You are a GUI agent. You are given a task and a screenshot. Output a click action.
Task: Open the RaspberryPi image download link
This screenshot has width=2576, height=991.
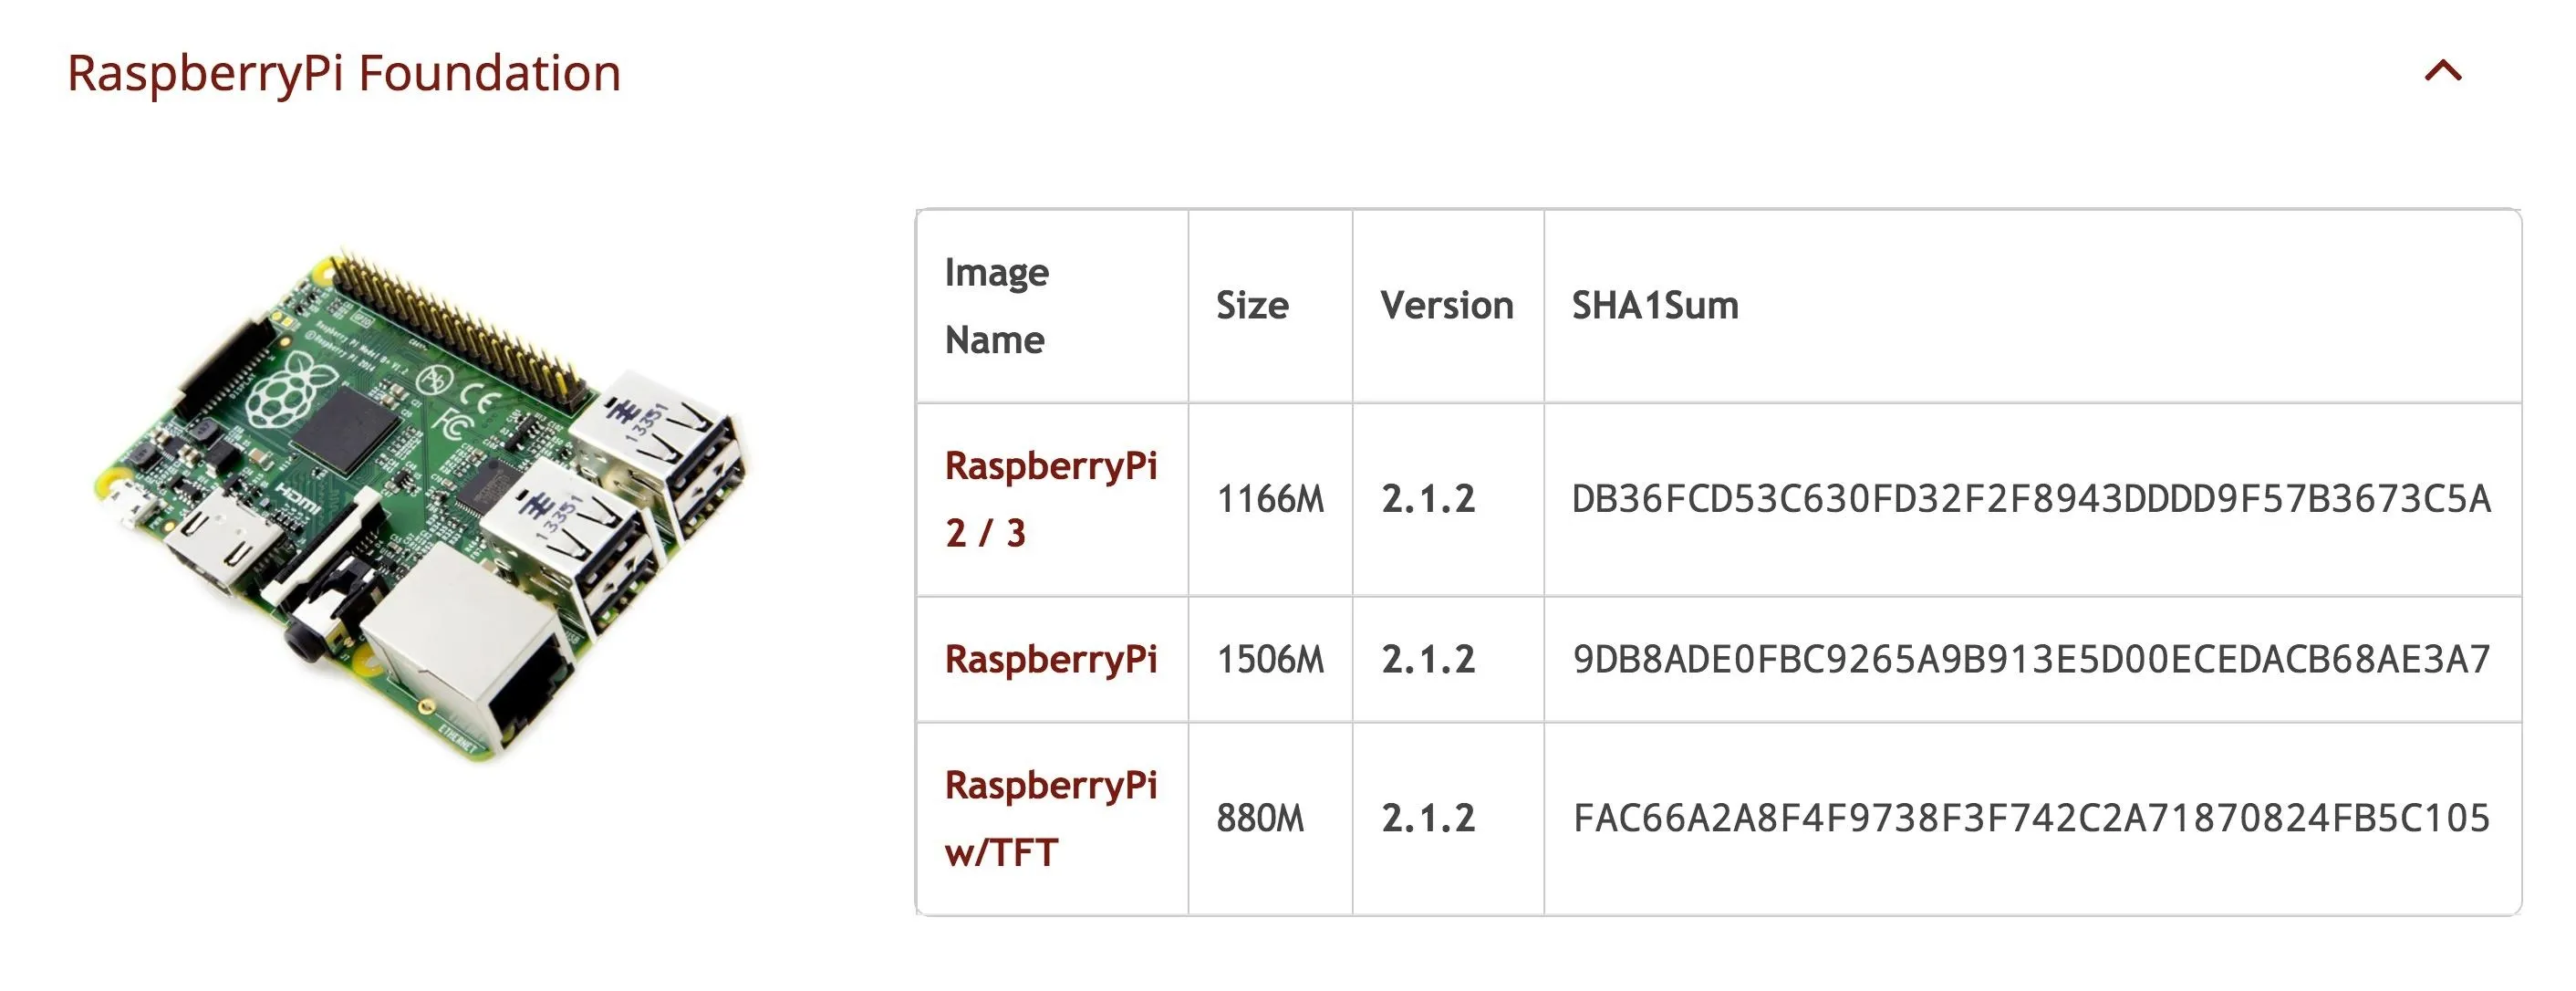[1051, 659]
